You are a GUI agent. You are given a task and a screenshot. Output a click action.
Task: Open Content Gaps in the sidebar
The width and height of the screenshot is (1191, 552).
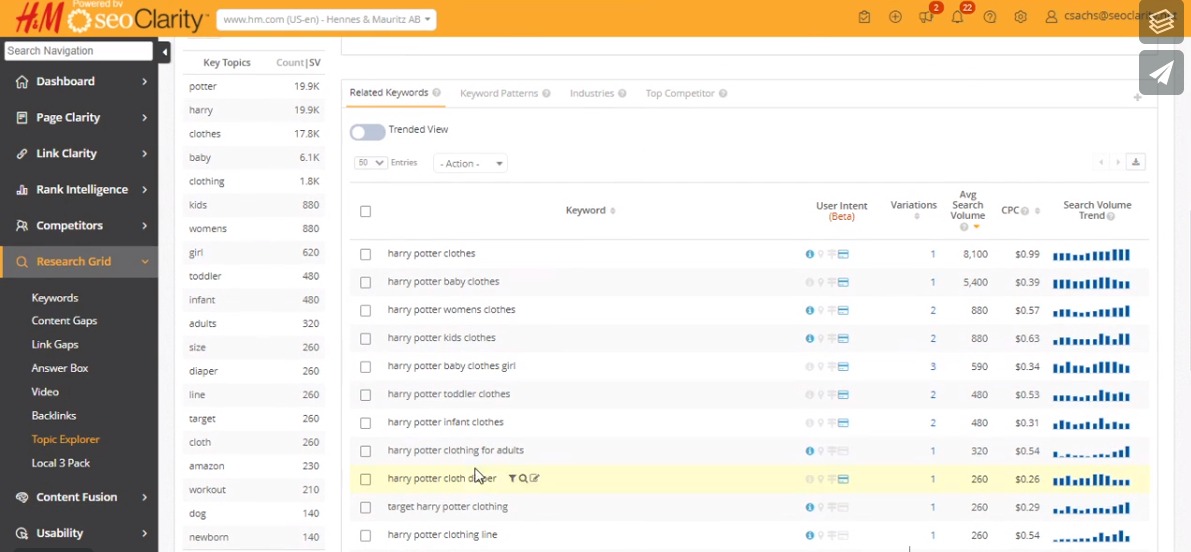point(65,321)
